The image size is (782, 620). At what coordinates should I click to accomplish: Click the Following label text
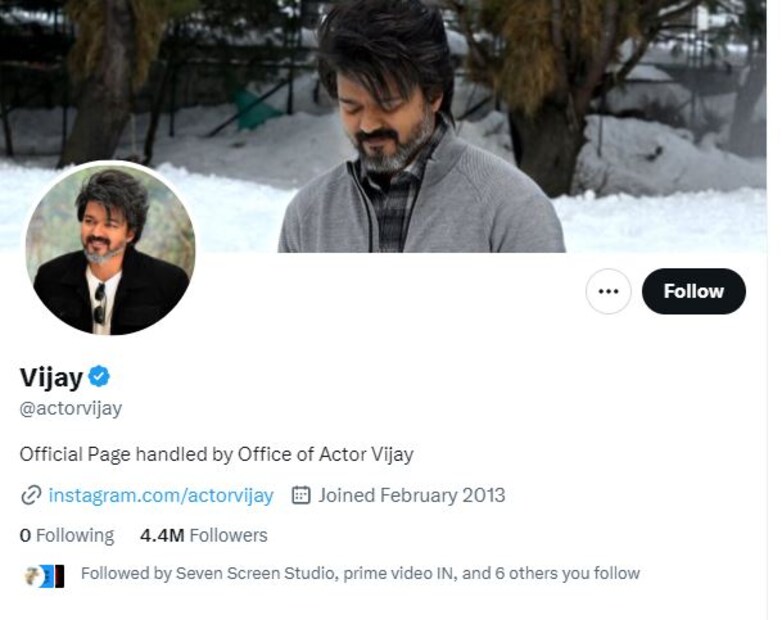[x=75, y=536]
